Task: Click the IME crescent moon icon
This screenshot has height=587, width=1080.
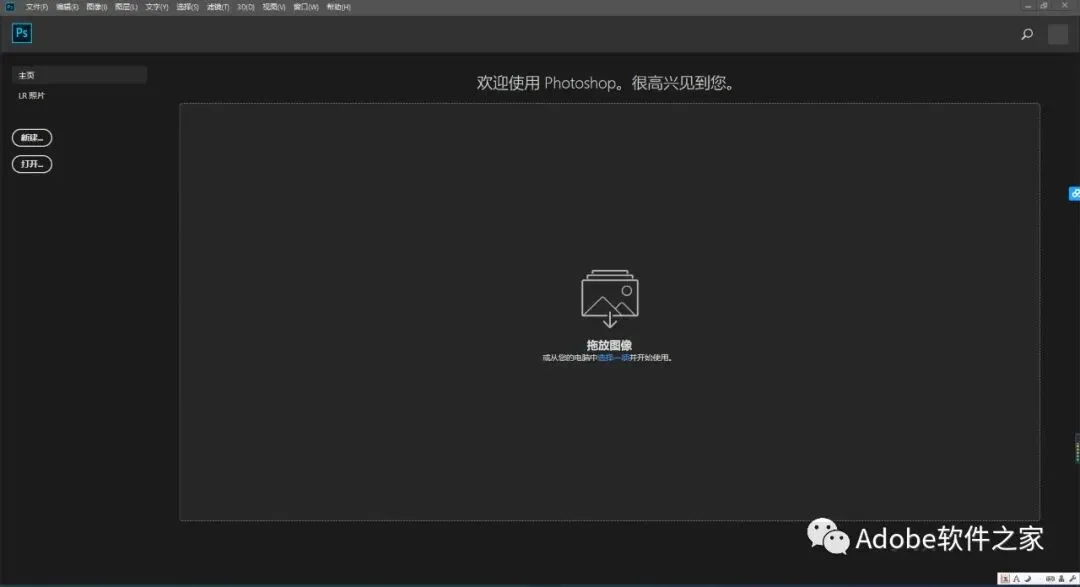Action: [1028, 579]
